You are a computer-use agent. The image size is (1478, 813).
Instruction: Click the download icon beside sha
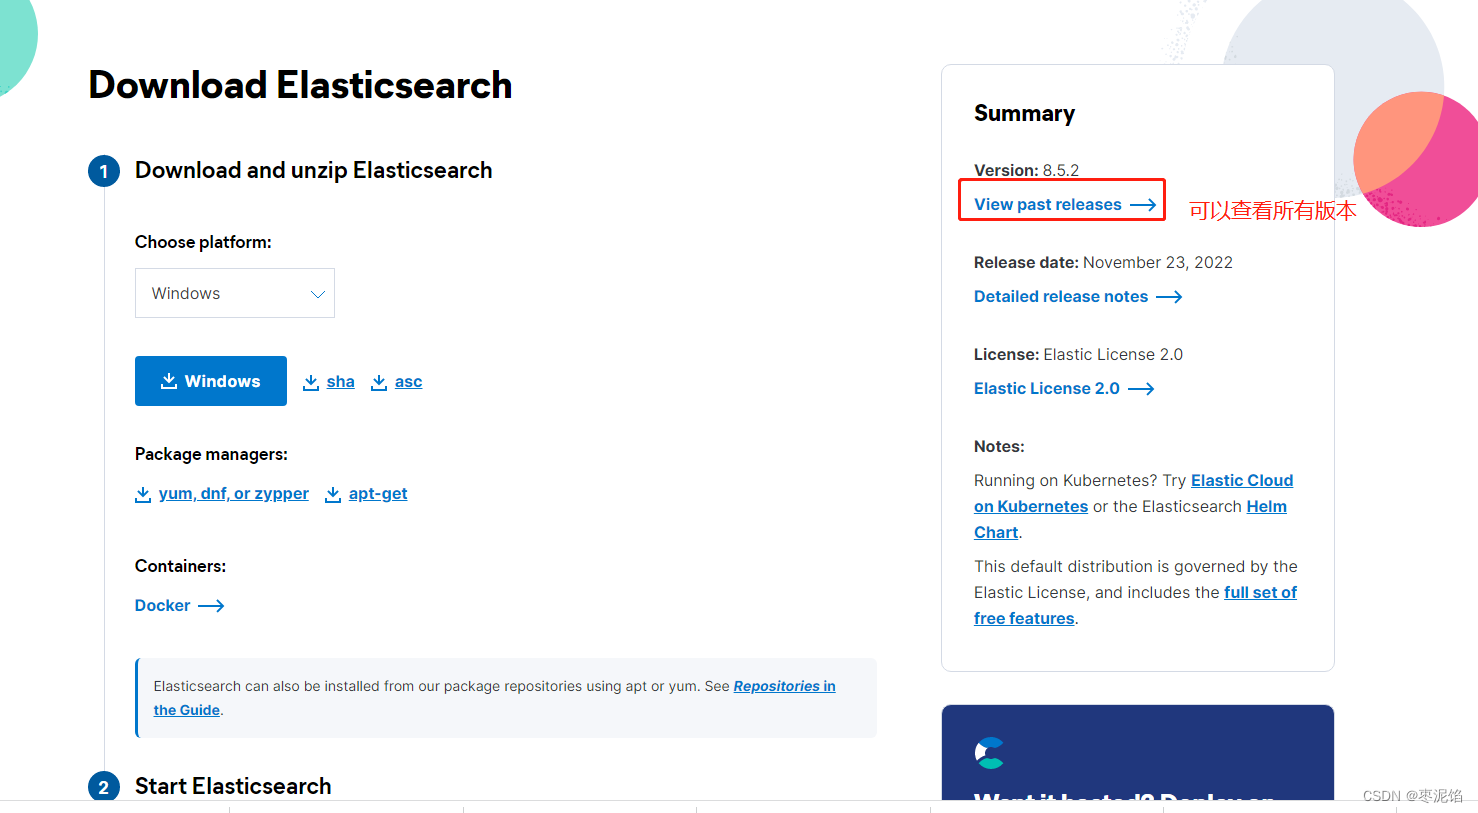pyautogui.click(x=311, y=382)
